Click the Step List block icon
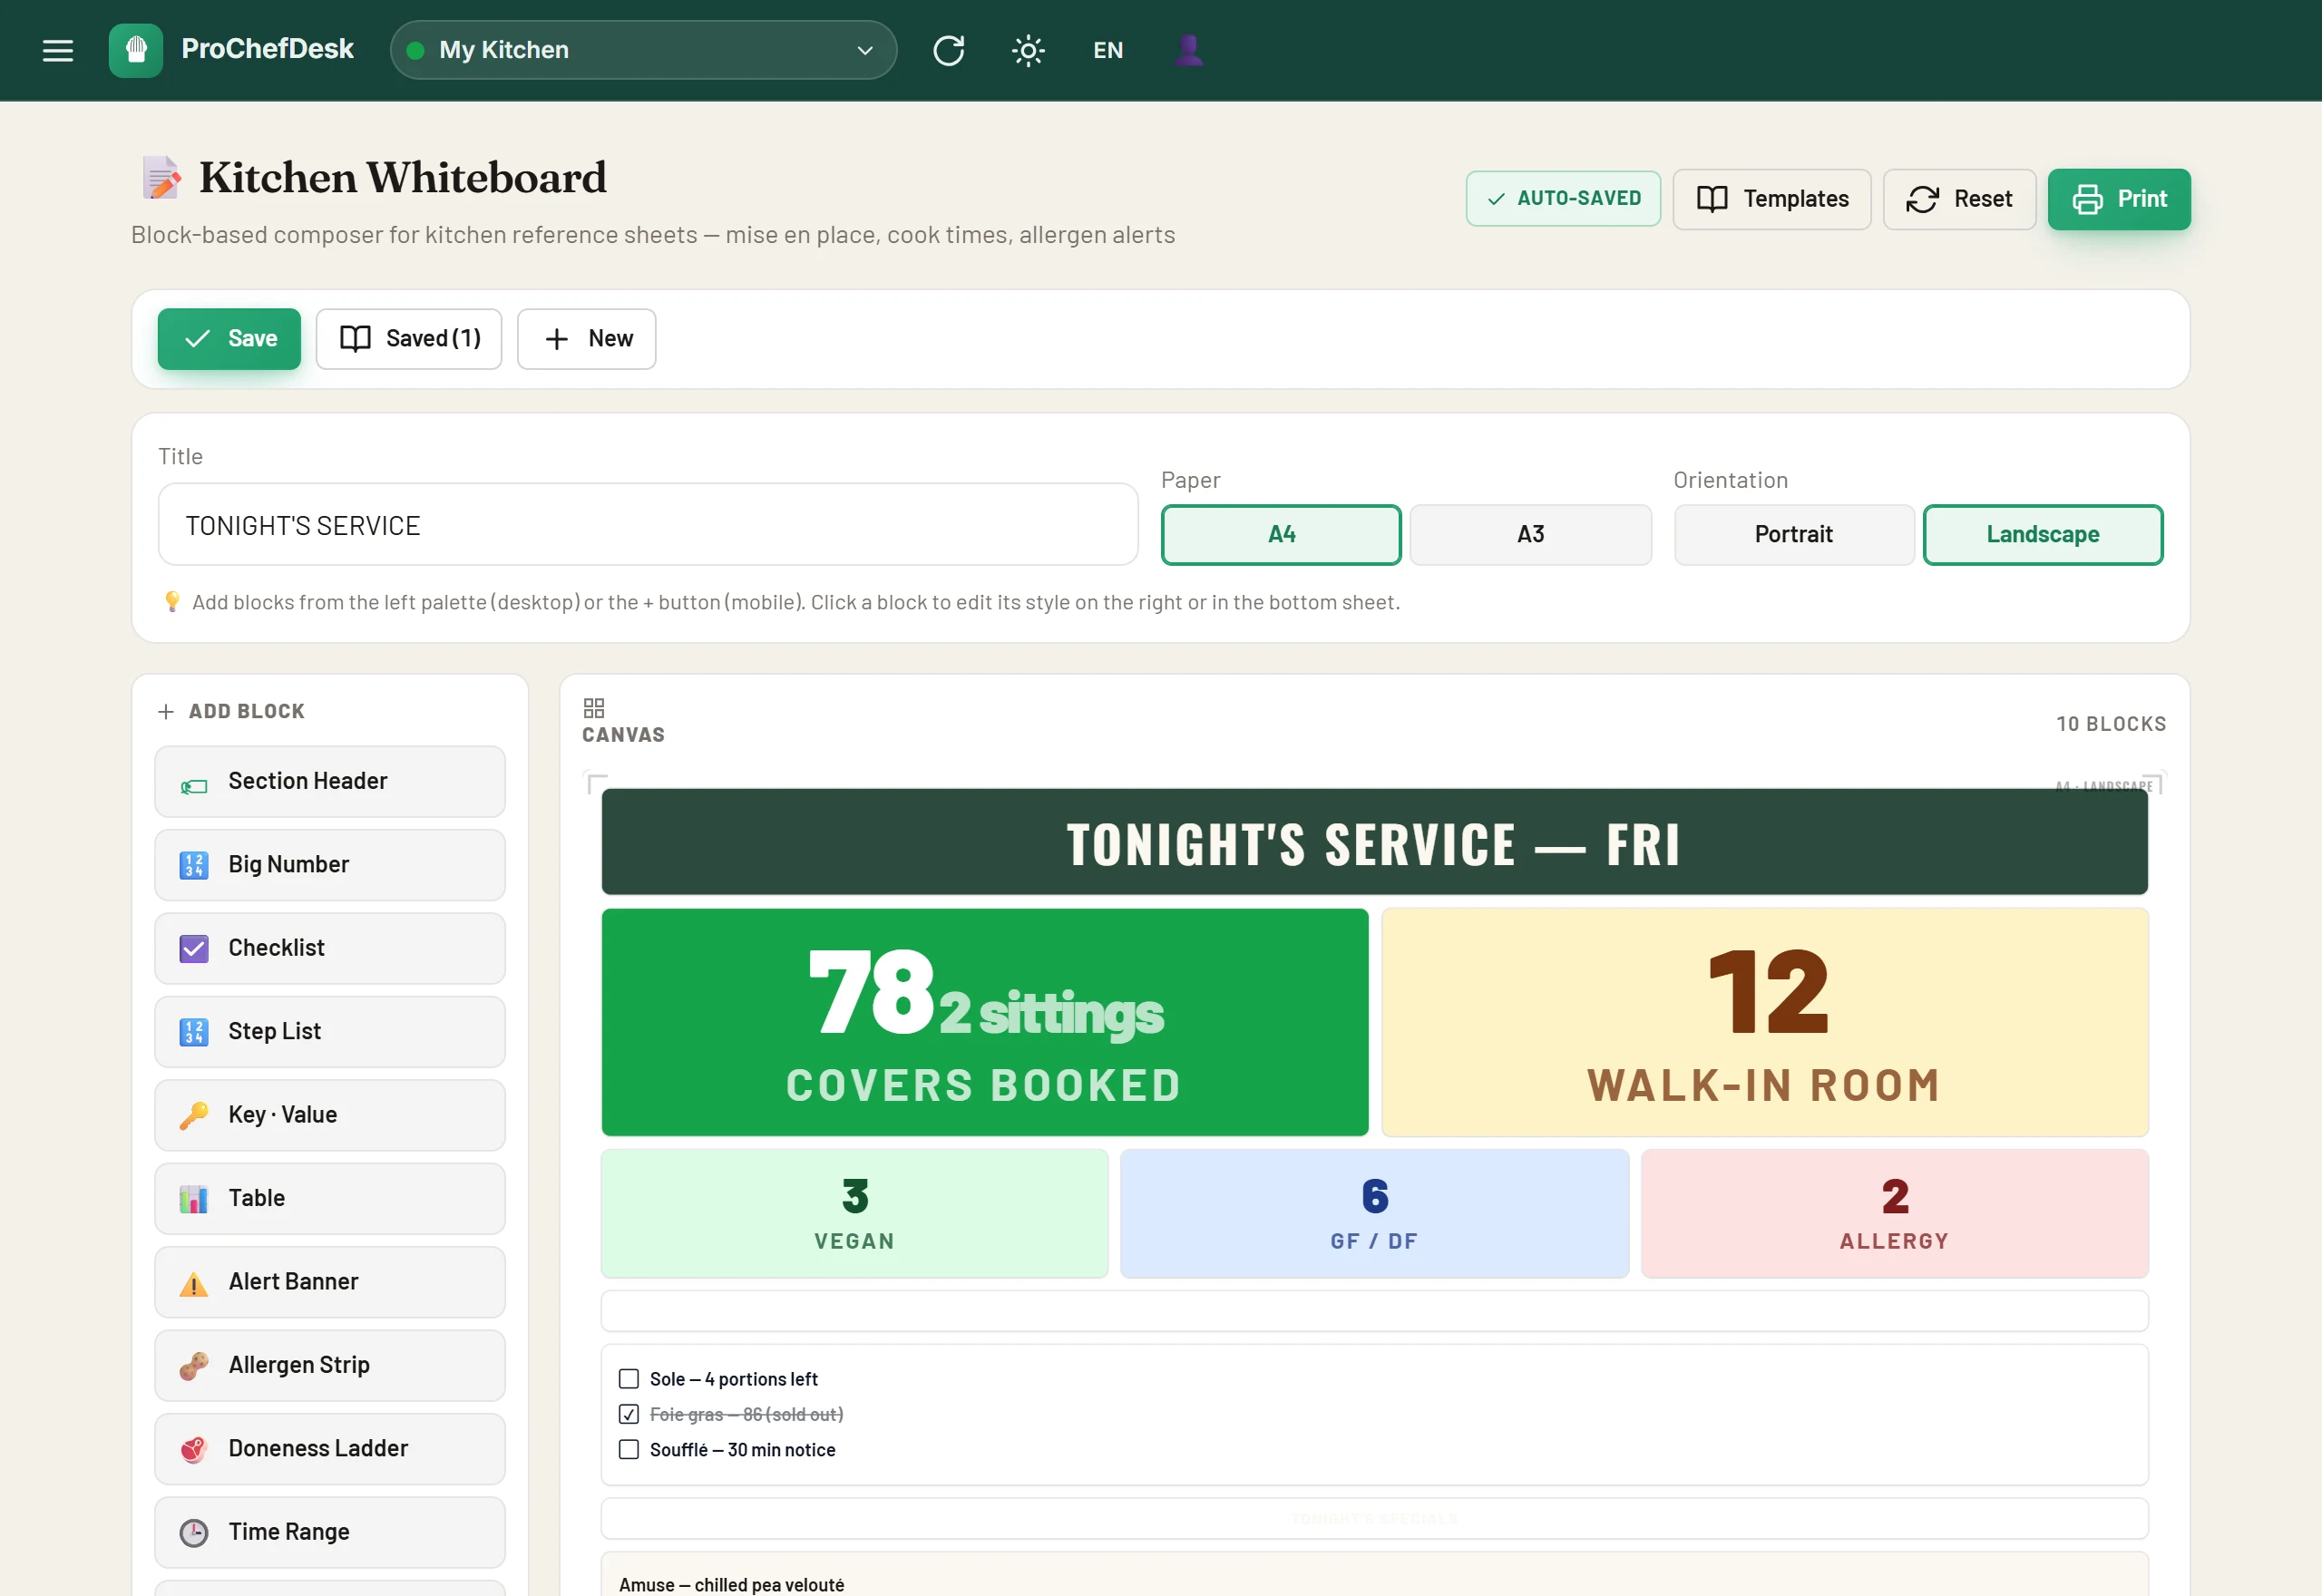Screen dimensions: 2322x1596 pos(194,1032)
